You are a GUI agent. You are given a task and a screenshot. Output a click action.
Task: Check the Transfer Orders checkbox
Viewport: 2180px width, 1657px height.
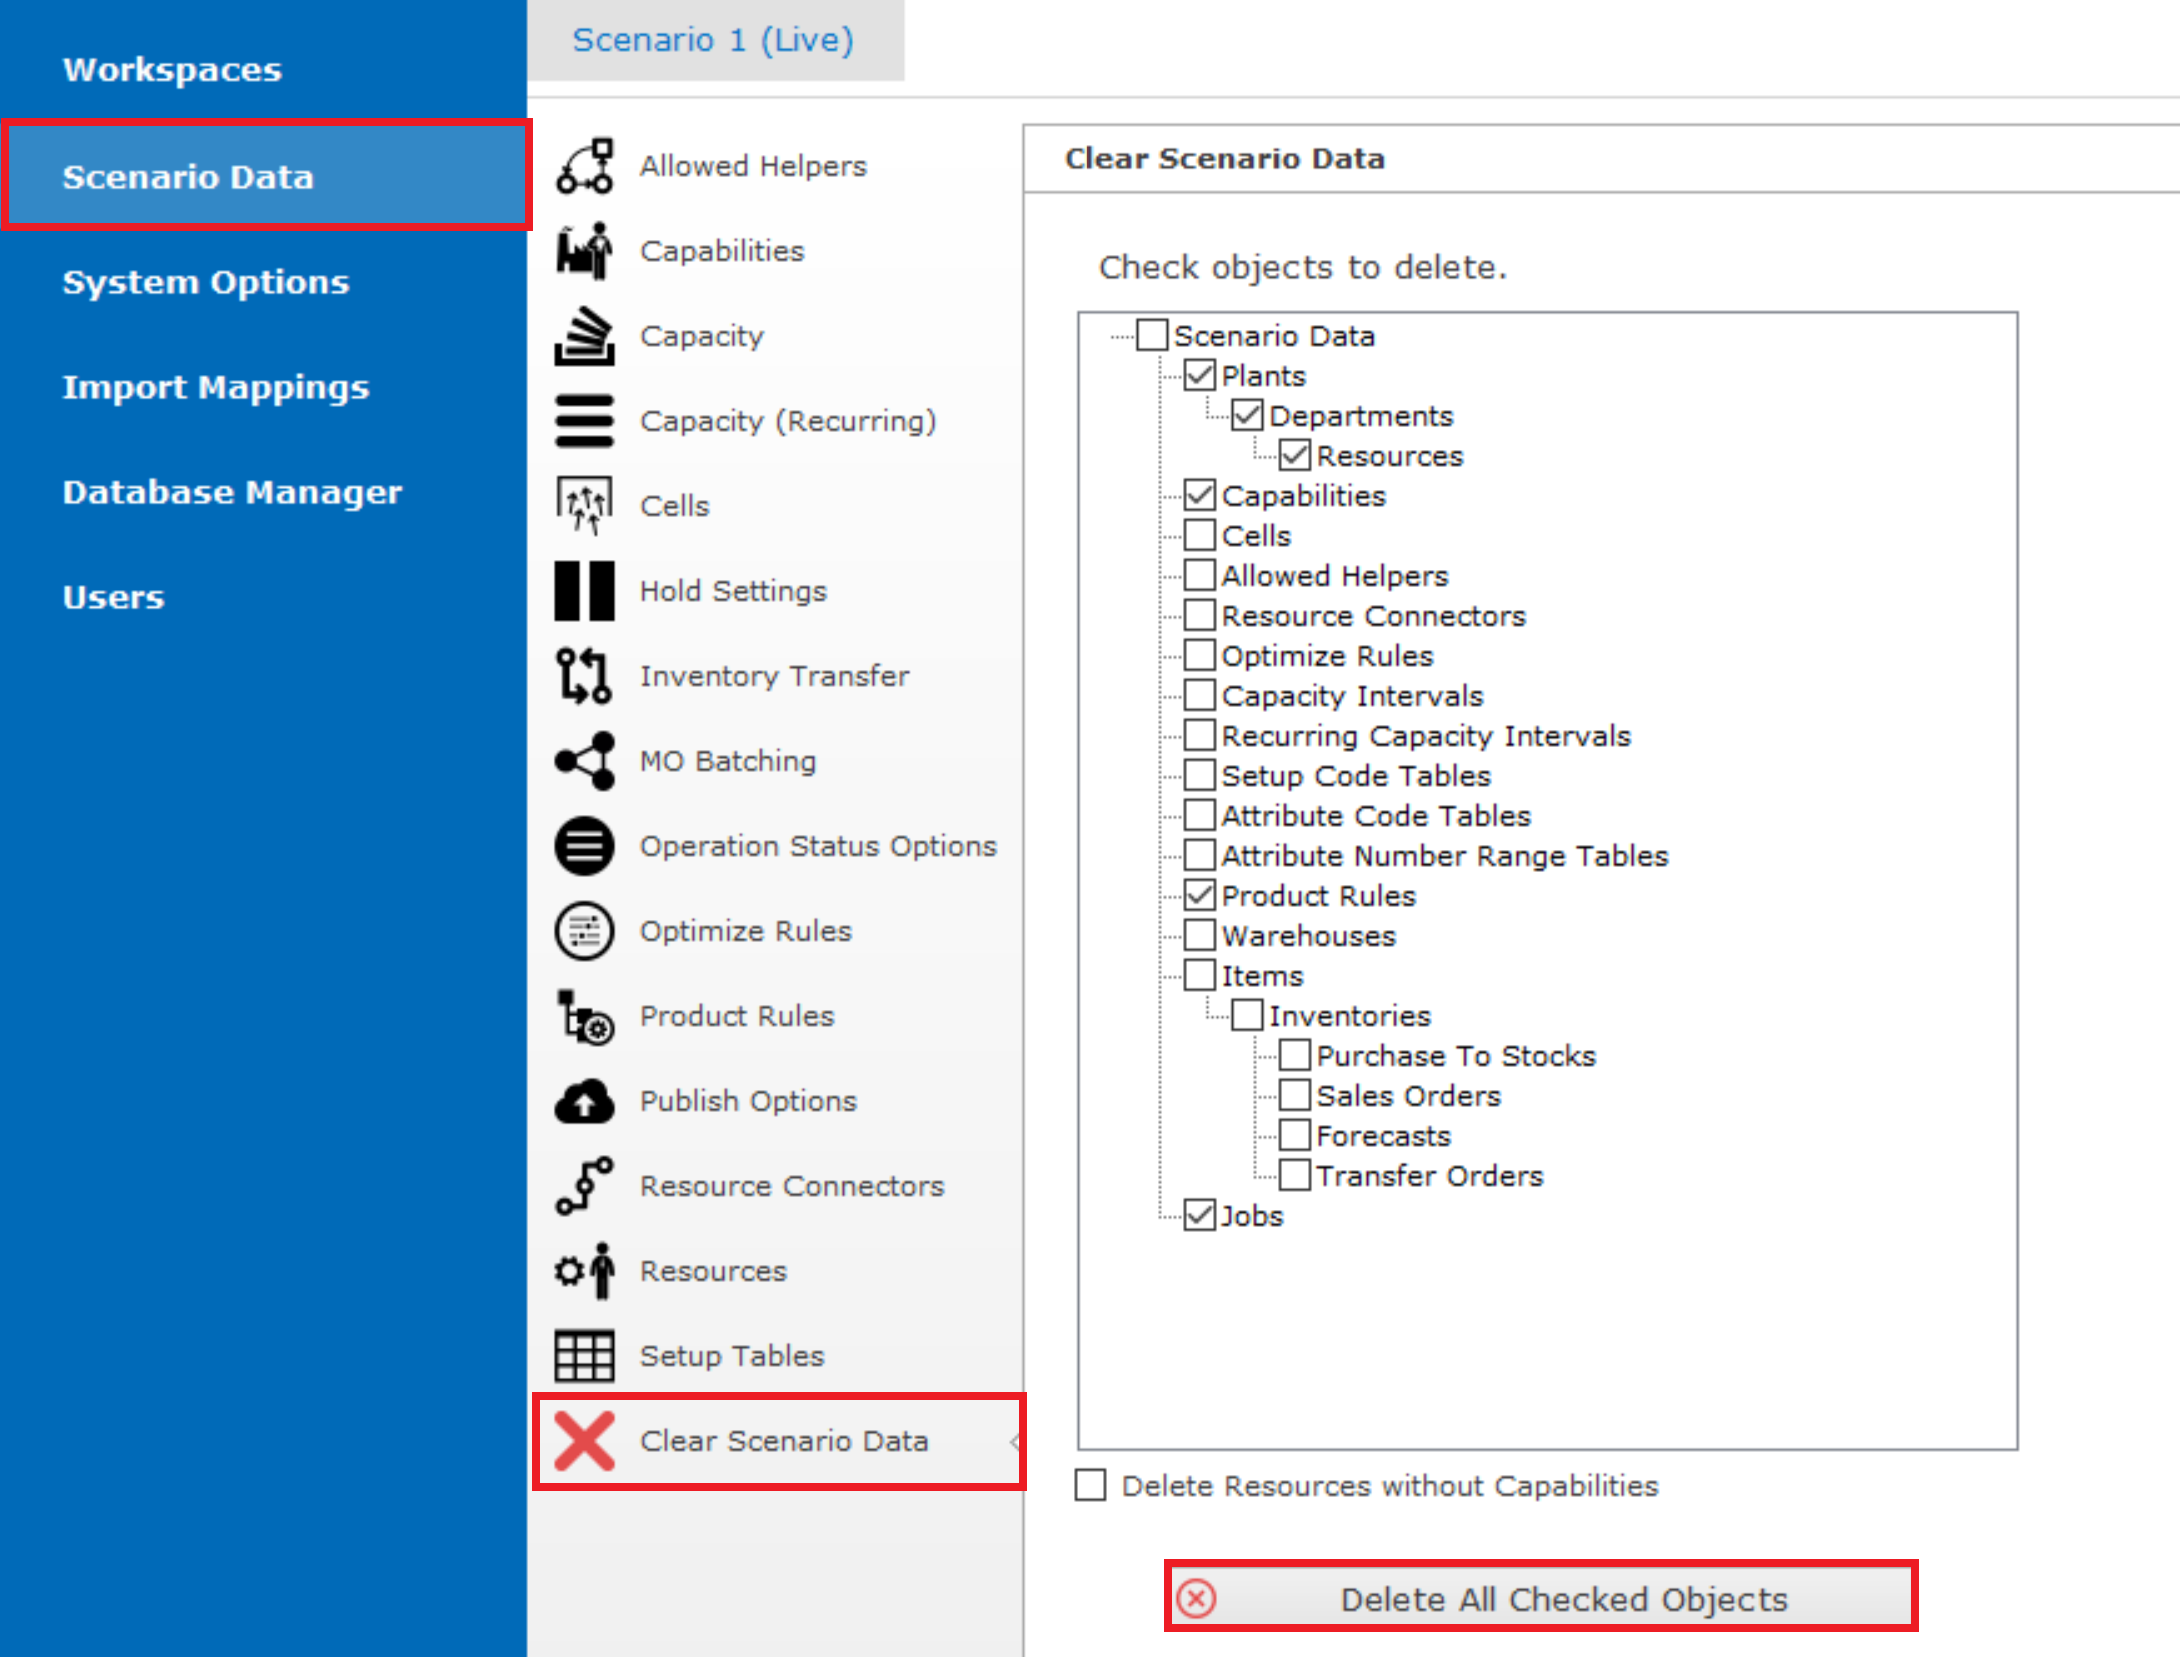coord(1295,1175)
